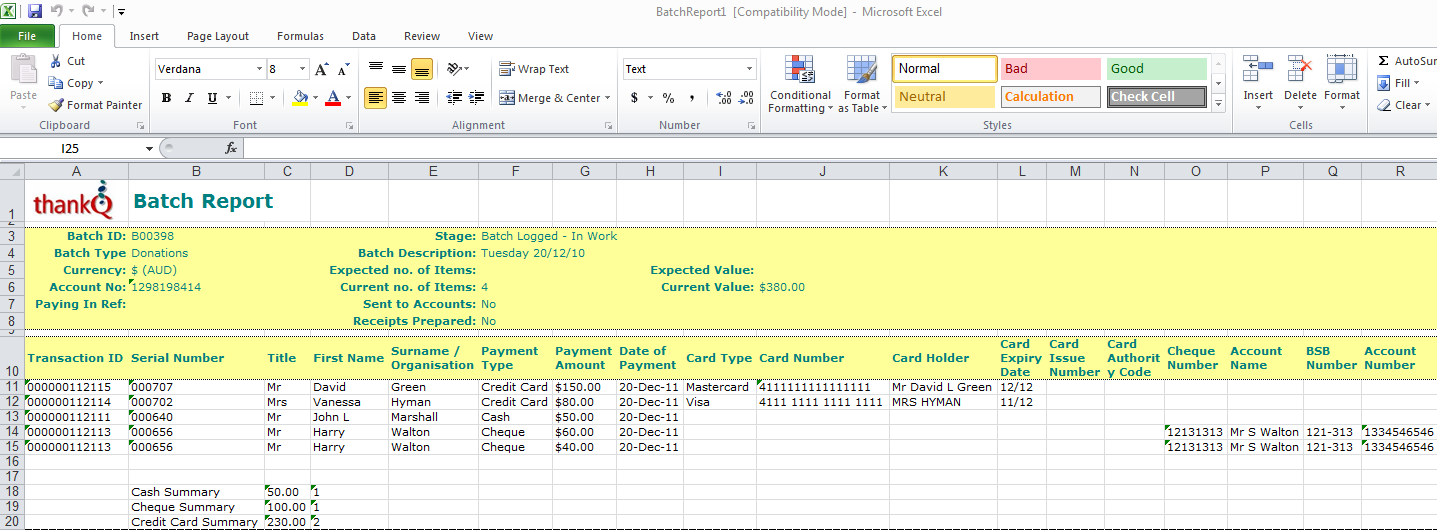The height and width of the screenshot is (530, 1437).
Task: Click Accounting Number Format dollar icon
Action: 634,98
